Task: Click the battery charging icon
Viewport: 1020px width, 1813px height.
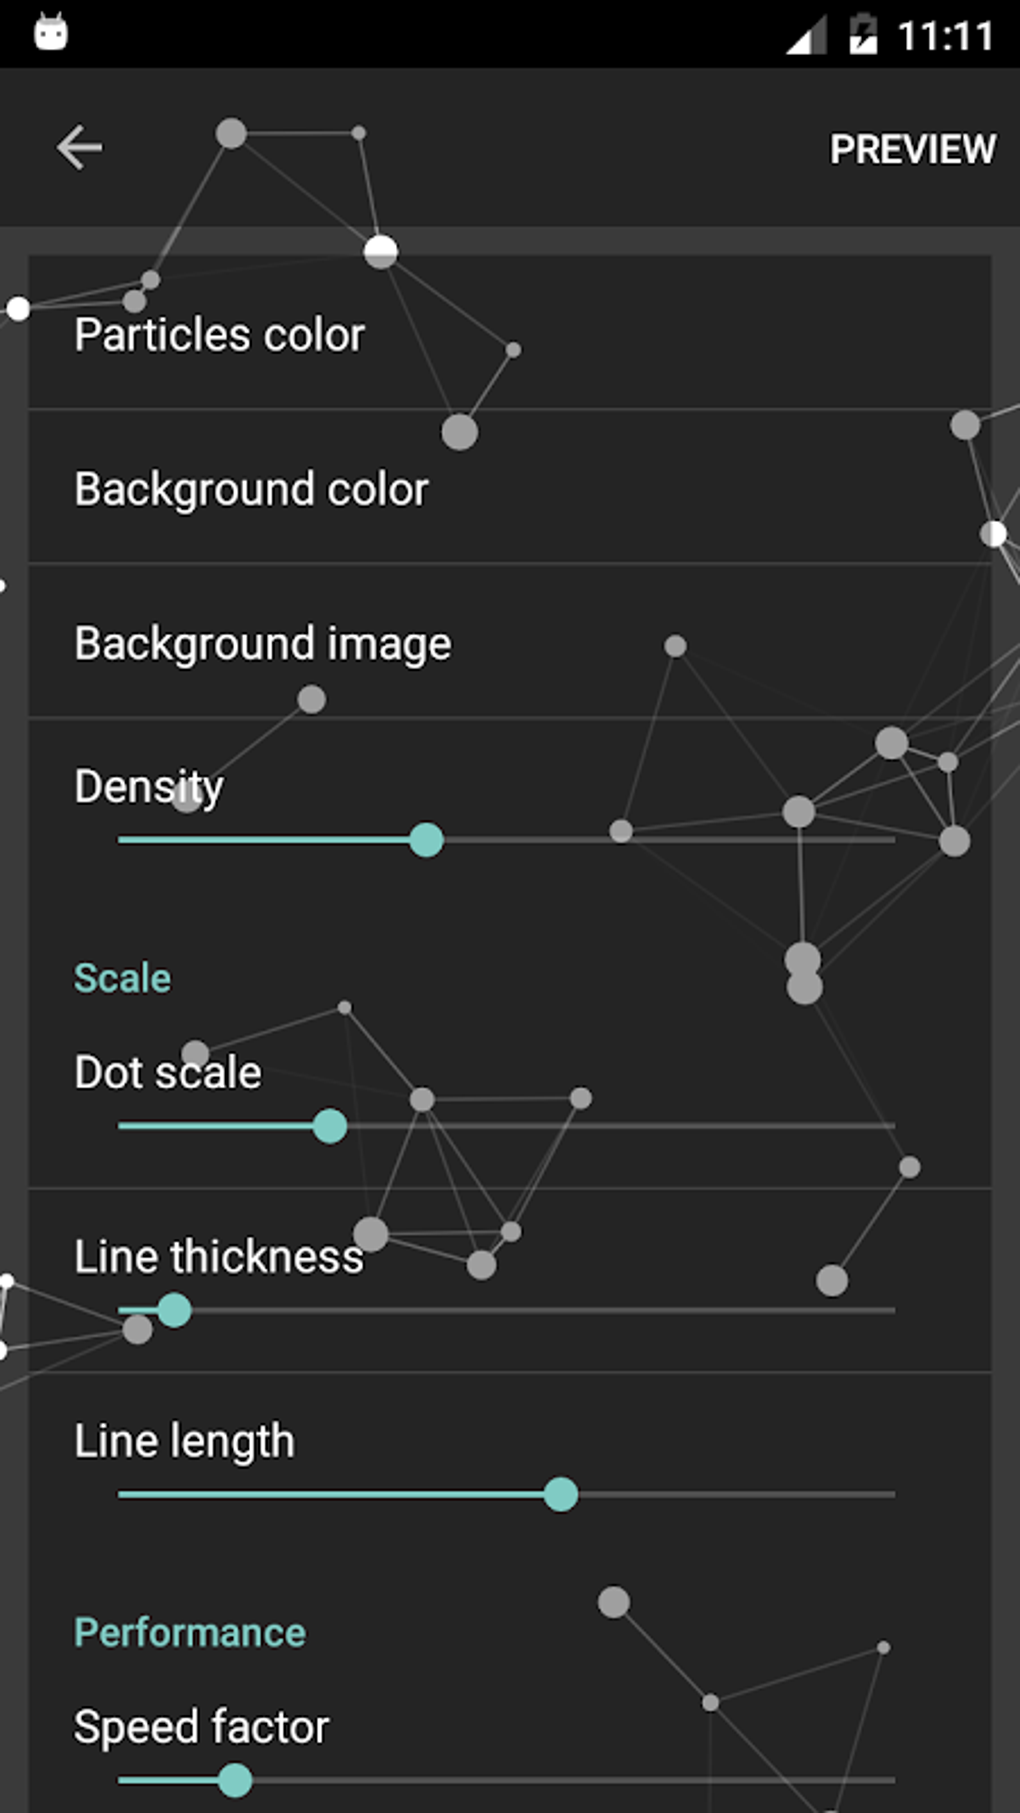Action: coord(864,32)
